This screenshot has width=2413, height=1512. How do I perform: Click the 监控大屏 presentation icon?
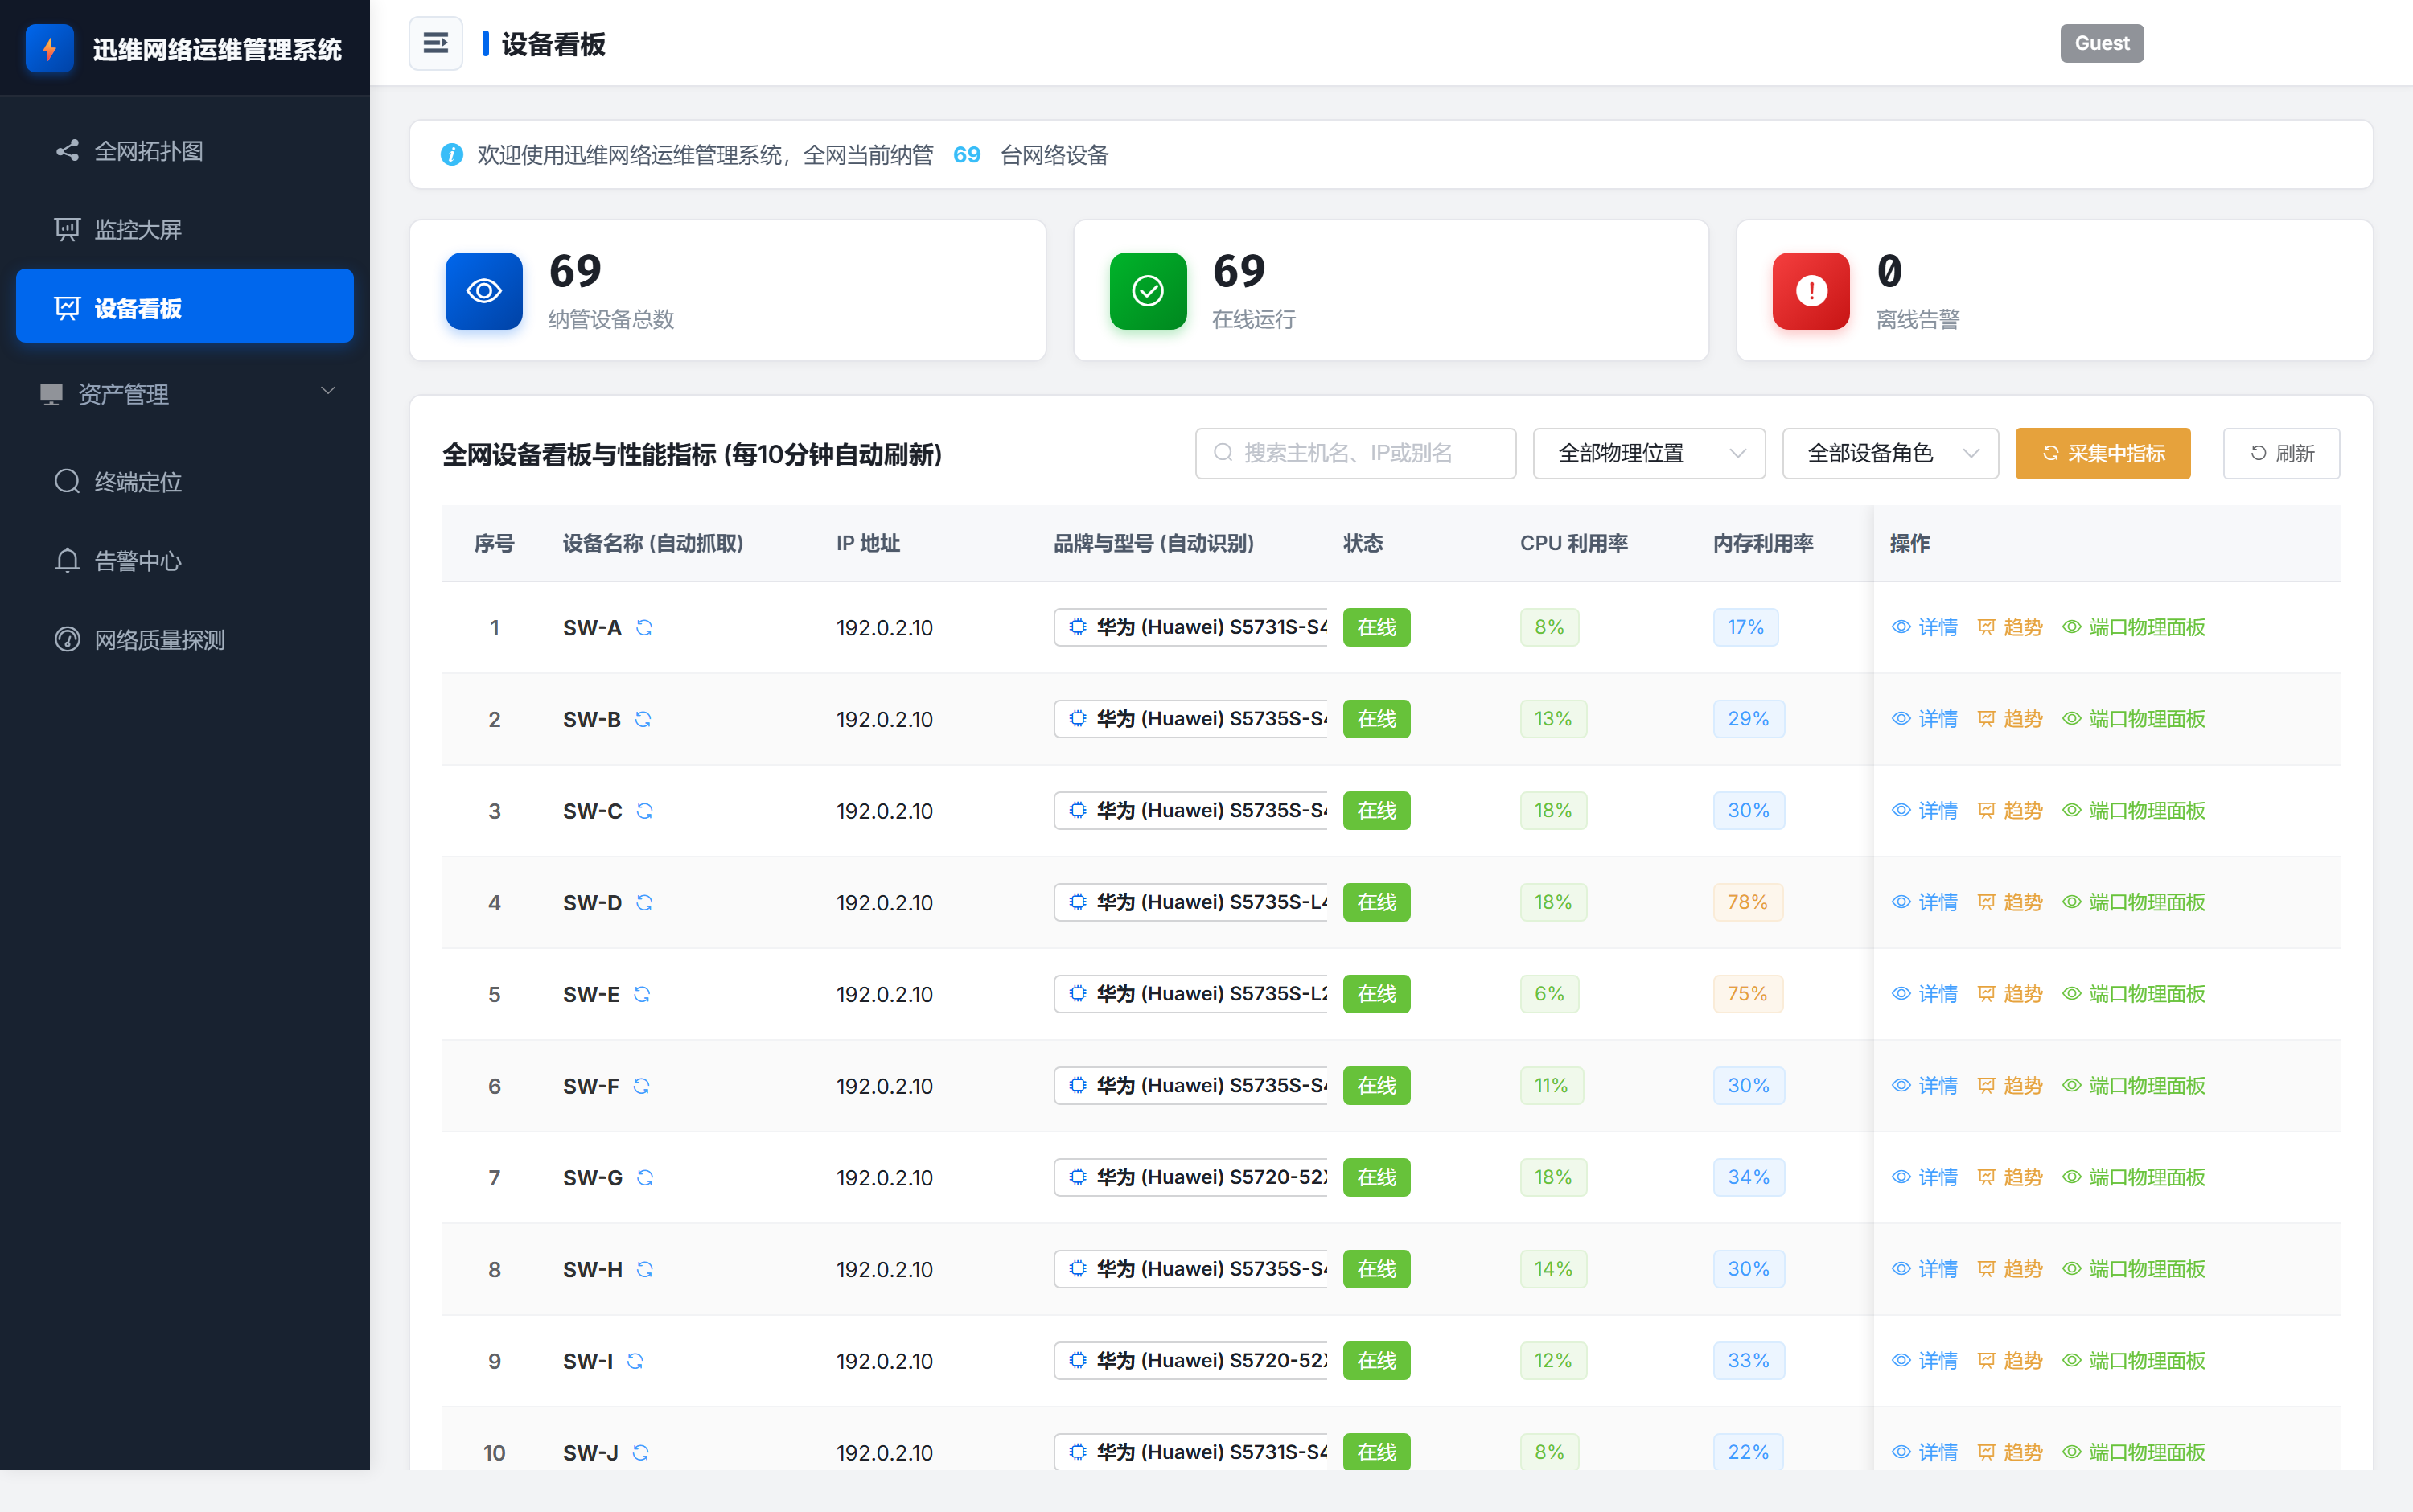(67, 230)
